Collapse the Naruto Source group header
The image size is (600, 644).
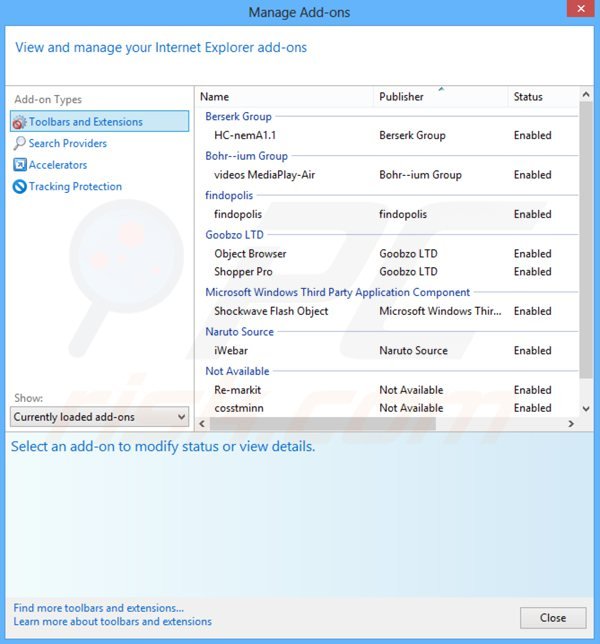(239, 332)
